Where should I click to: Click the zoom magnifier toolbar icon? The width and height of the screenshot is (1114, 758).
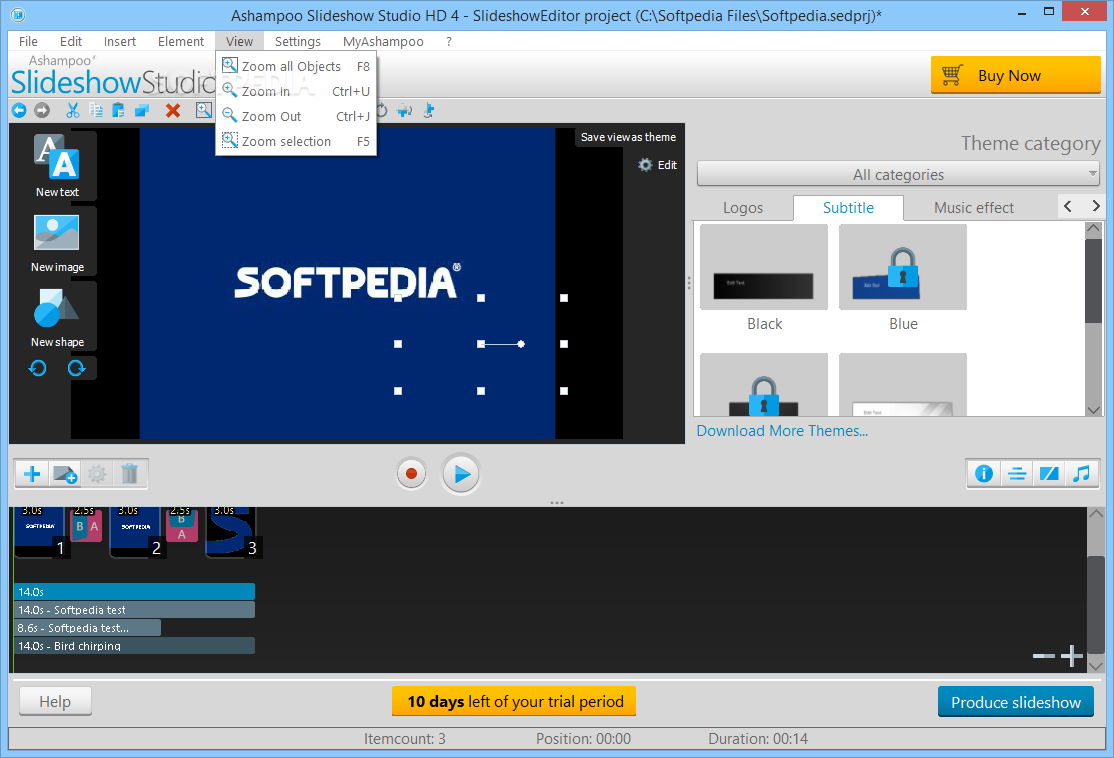[204, 110]
